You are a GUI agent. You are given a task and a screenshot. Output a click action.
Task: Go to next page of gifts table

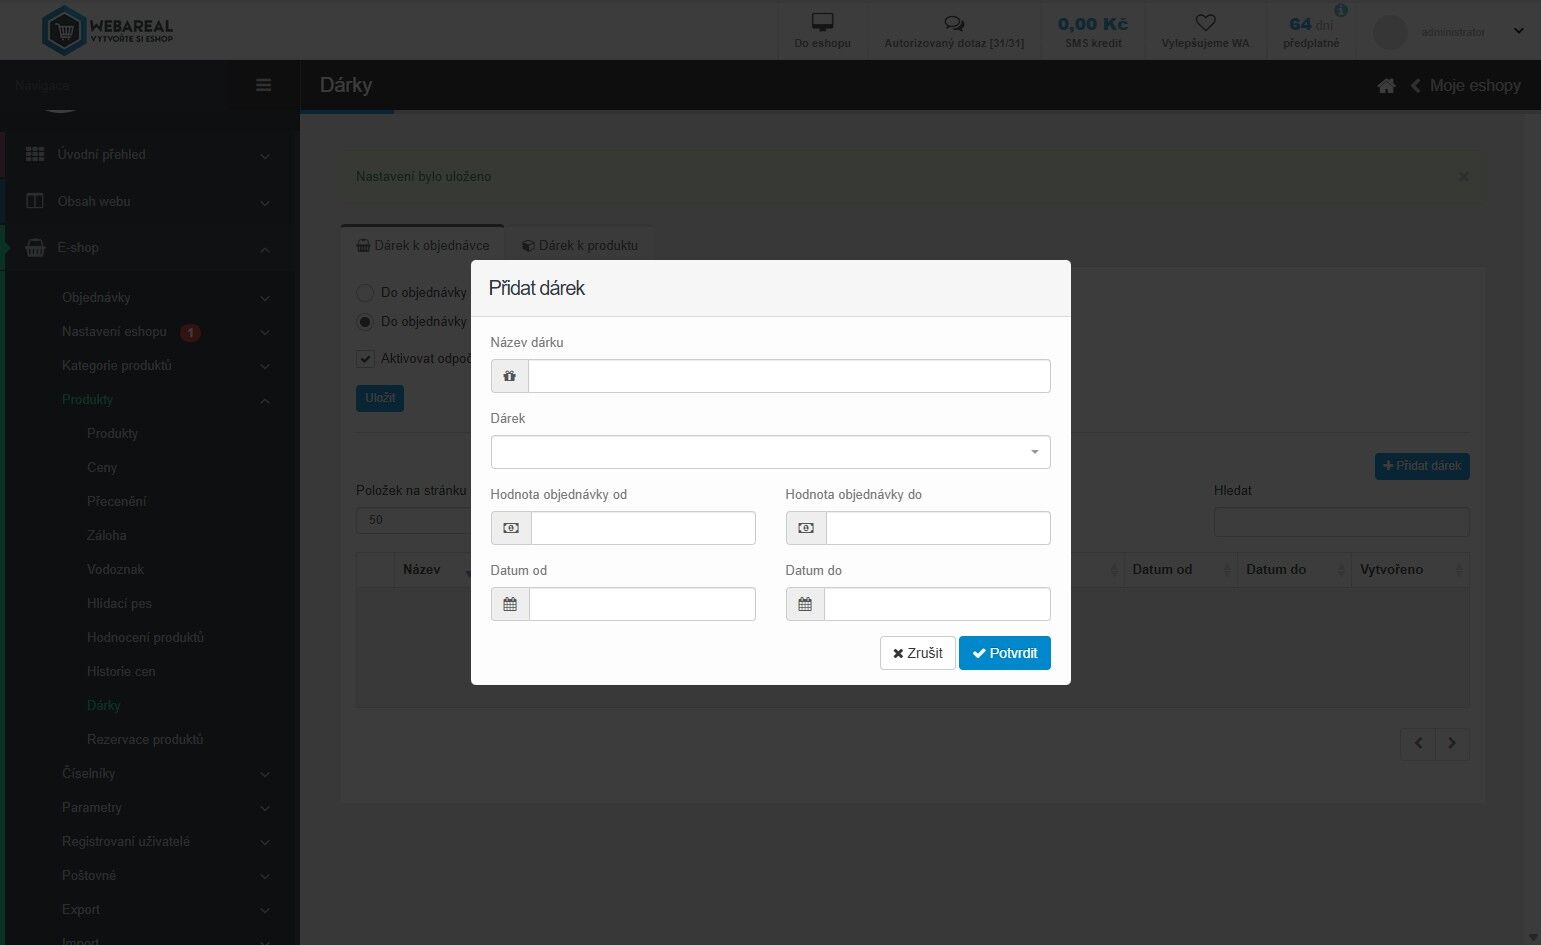pyautogui.click(x=1452, y=743)
